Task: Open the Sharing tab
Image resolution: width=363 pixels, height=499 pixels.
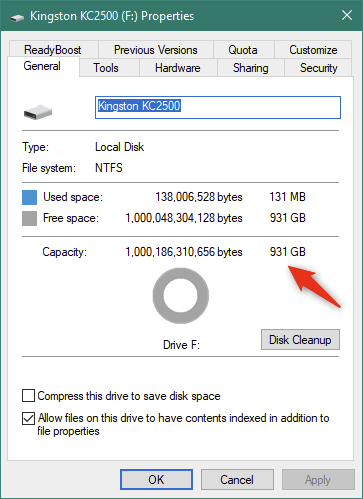Action: [251, 68]
